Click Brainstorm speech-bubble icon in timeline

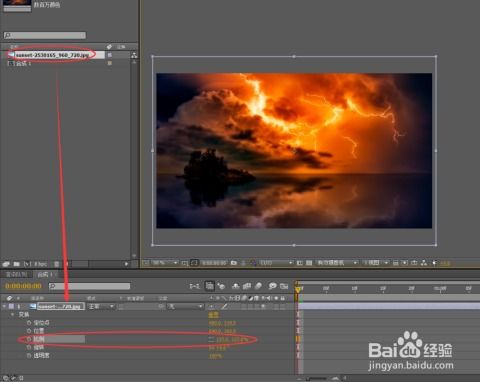tap(273, 286)
